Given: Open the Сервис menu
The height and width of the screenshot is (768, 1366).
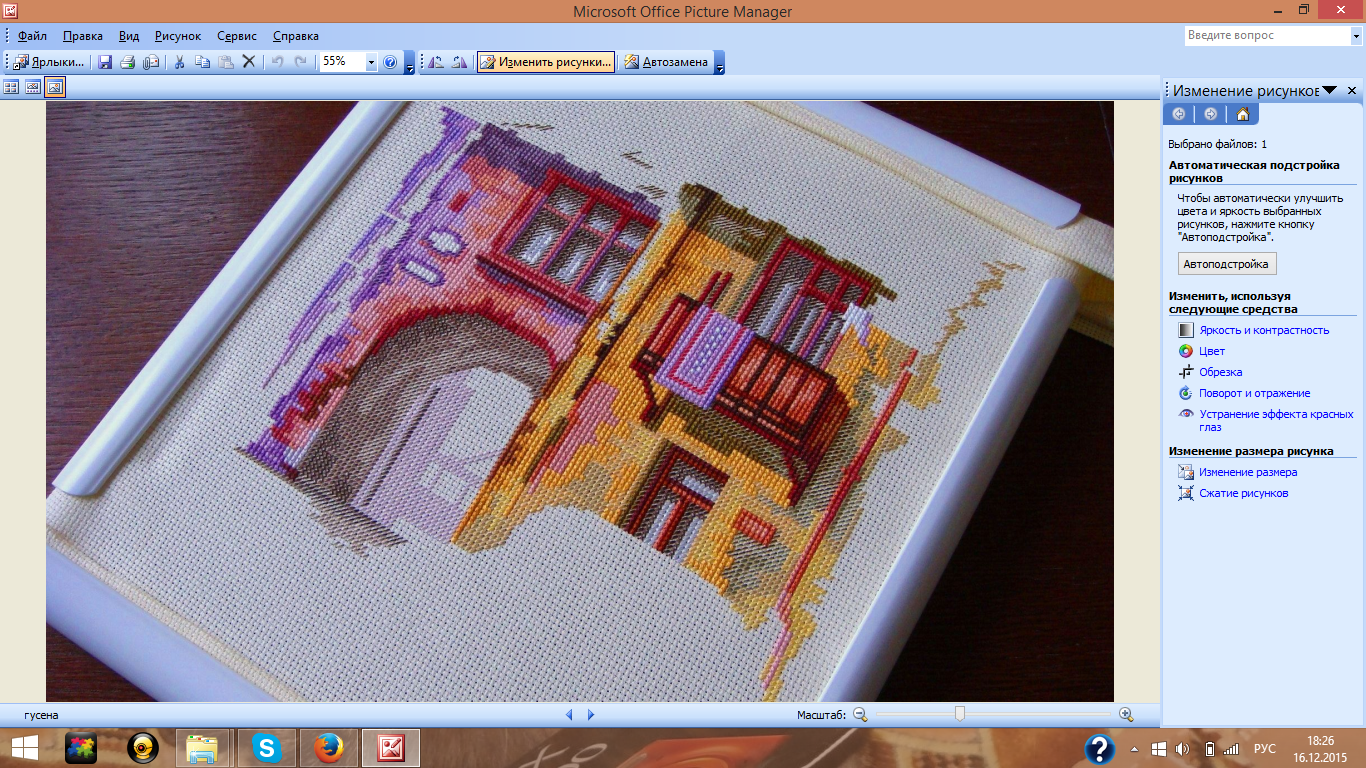Looking at the screenshot, I should pos(237,36).
